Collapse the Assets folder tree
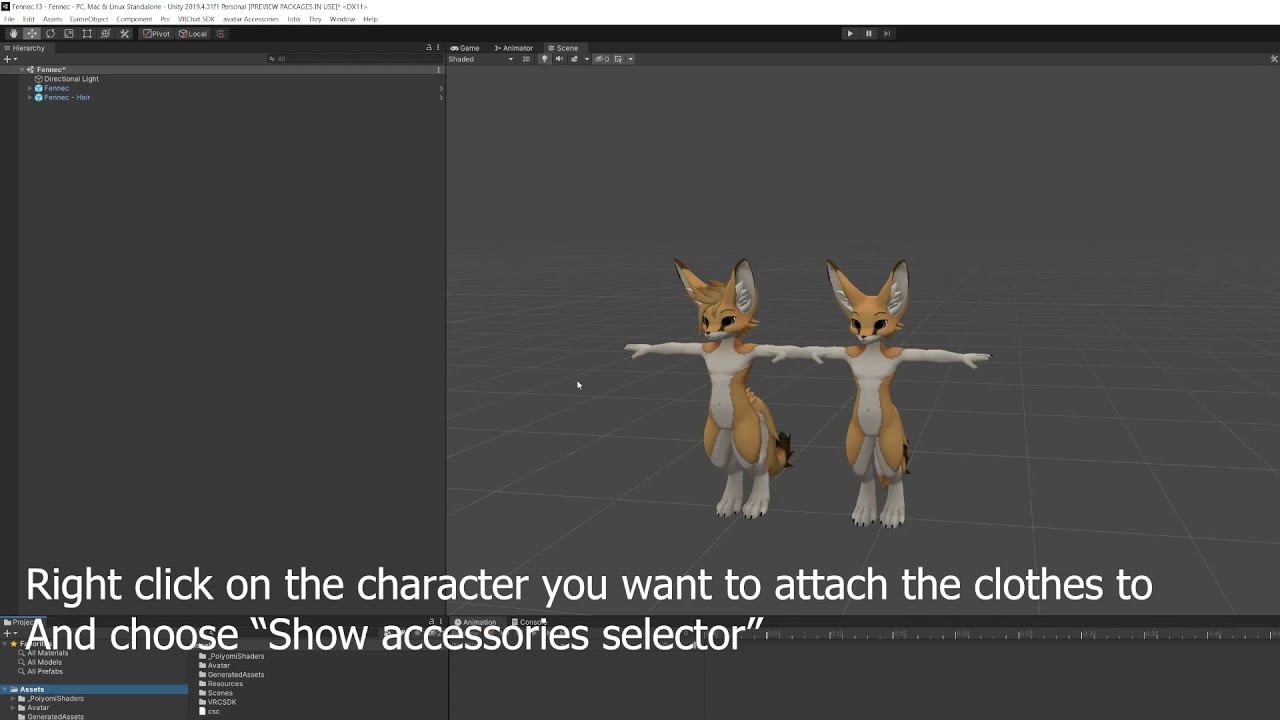Viewport: 1280px width, 720px height. [6, 689]
